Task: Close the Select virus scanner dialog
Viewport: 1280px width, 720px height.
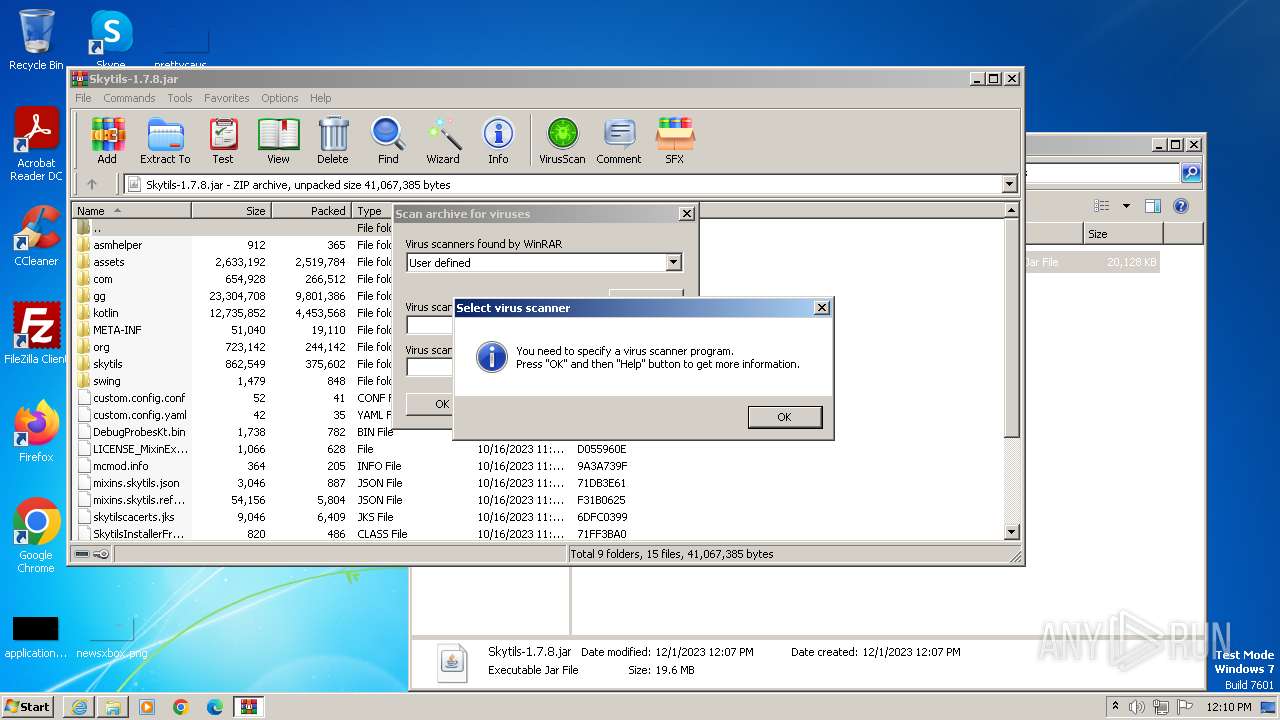Action: click(x=821, y=308)
